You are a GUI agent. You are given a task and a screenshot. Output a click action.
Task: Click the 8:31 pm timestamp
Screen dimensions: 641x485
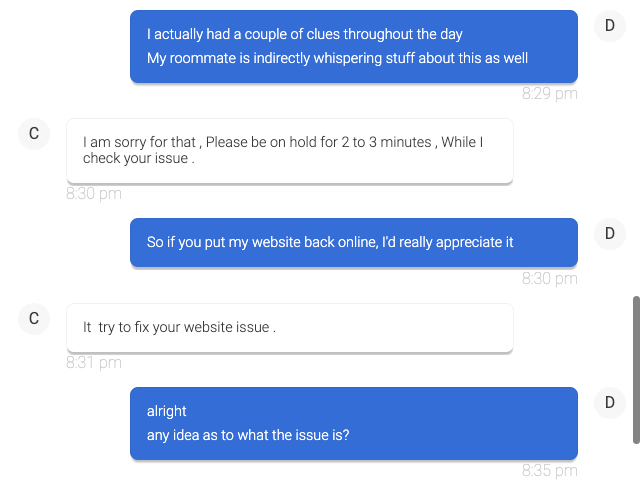tap(94, 363)
